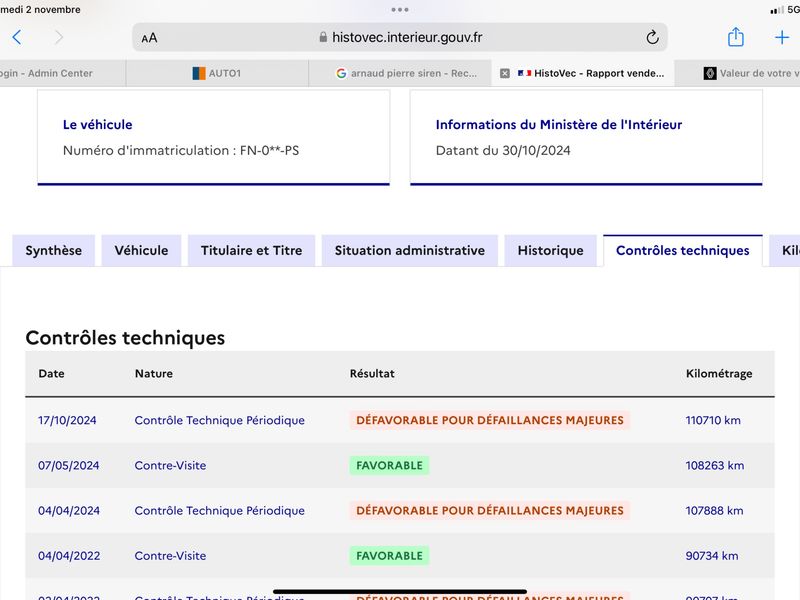Screen dimensions: 800x600
Task: Open the Synthèse section tab
Action: coord(54,251)
